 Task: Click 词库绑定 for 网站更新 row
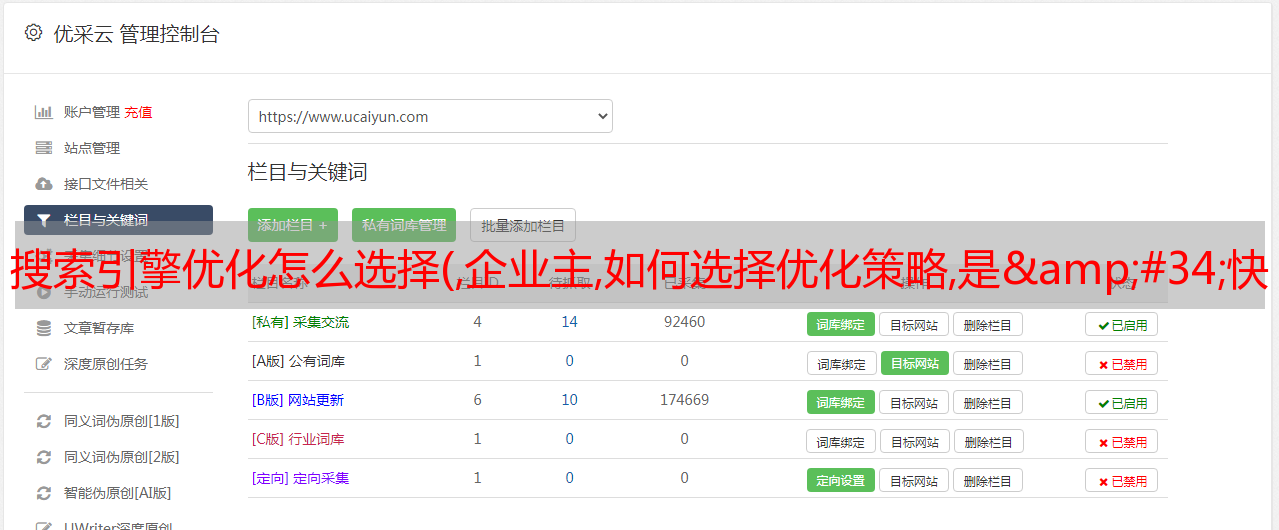[x=841, y=402]
